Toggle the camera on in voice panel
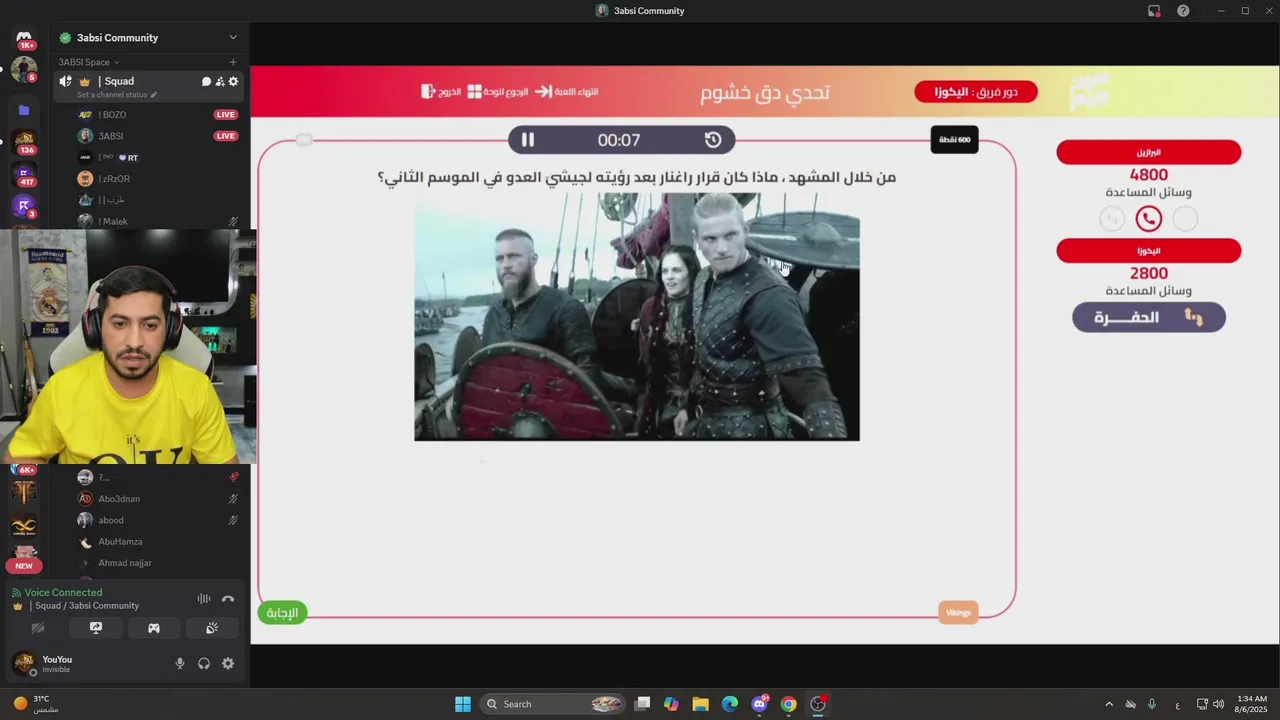 pos(38,628)
